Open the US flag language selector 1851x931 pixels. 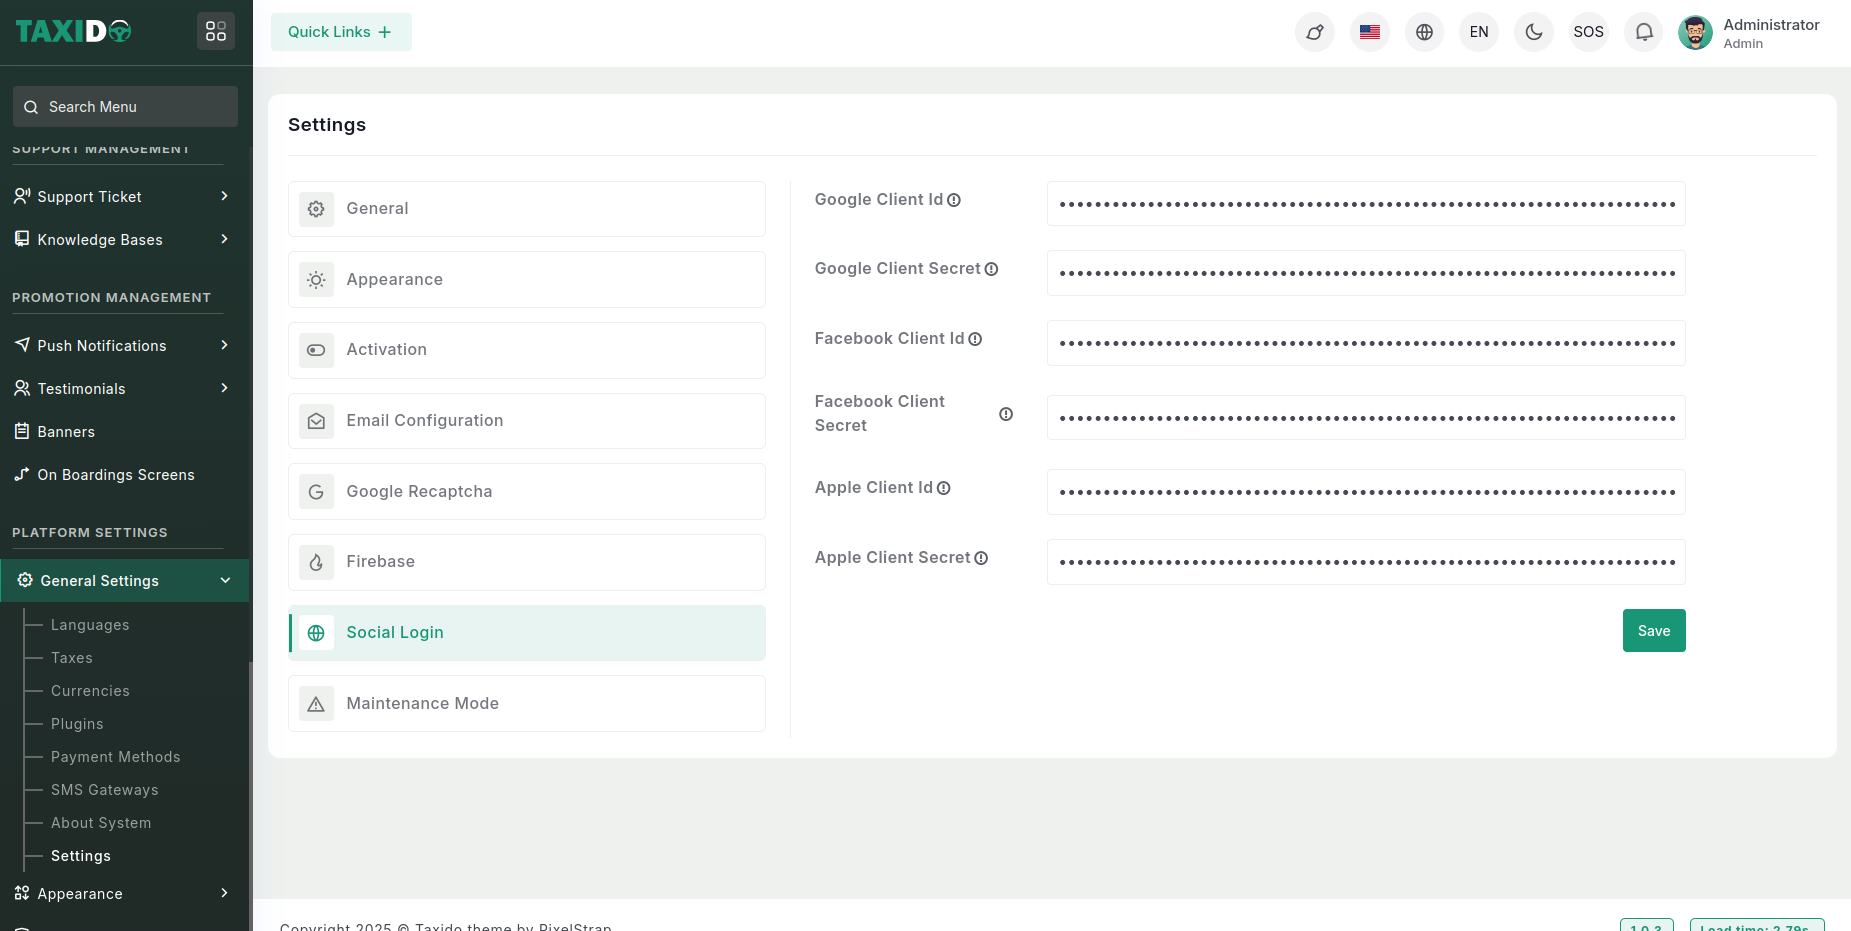pyautogui.click(x=1369, y=32)
